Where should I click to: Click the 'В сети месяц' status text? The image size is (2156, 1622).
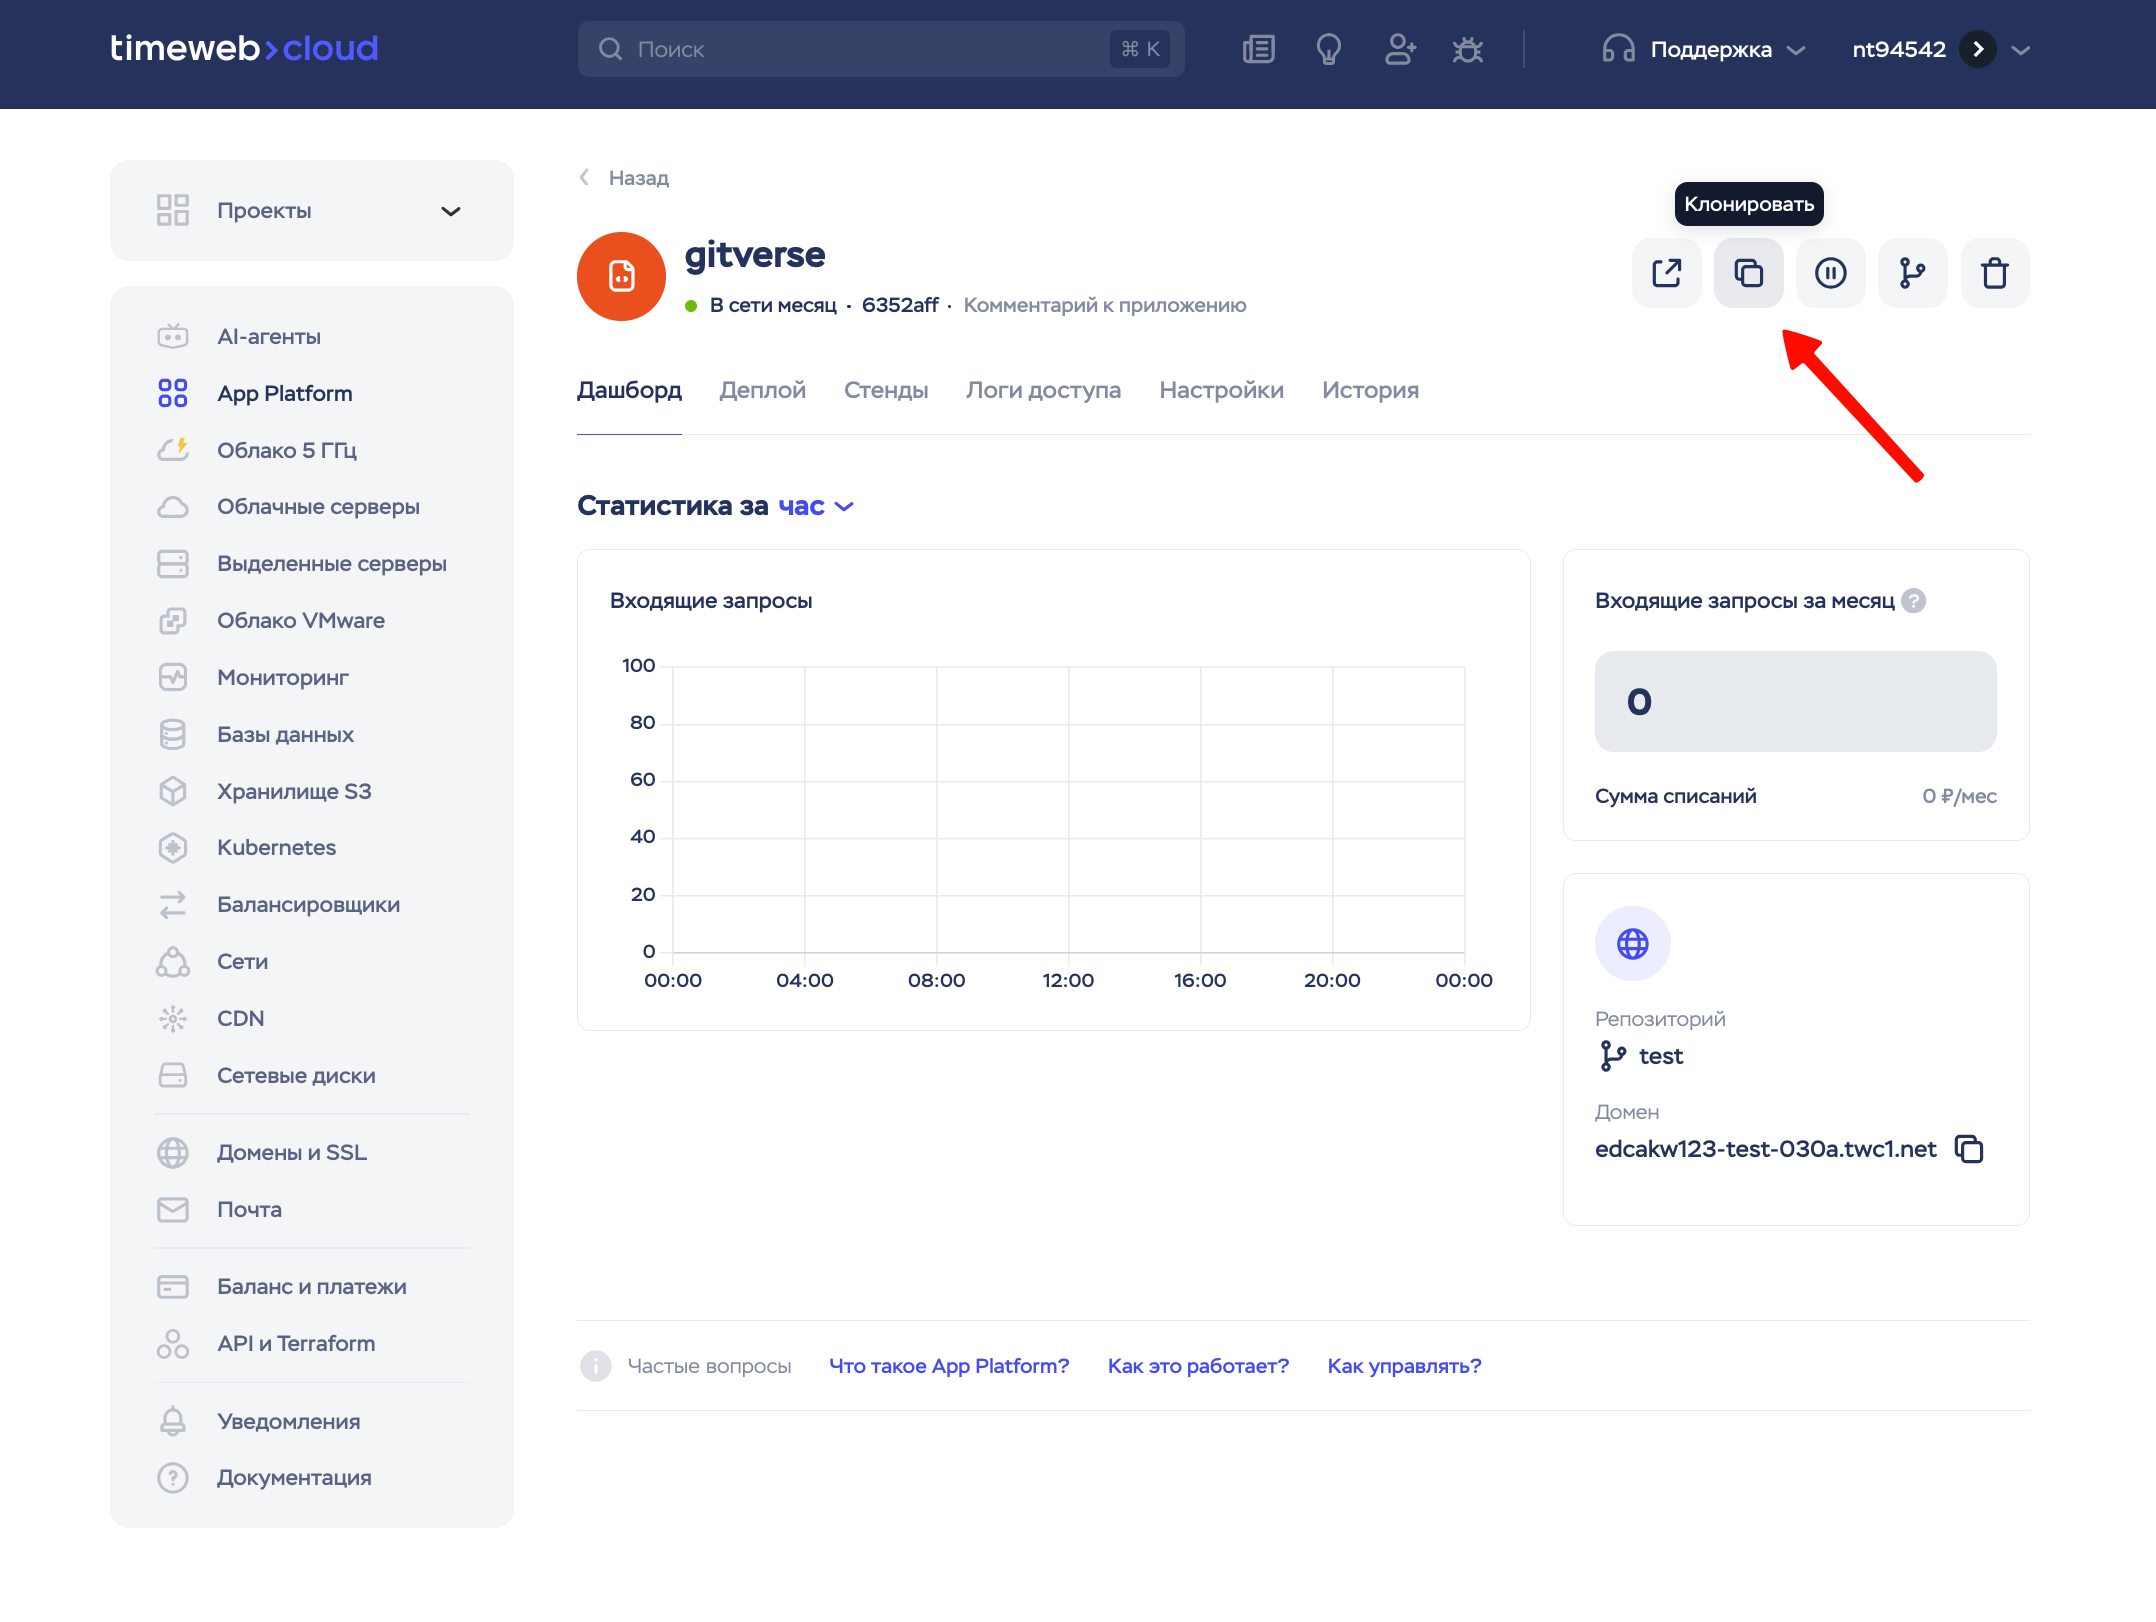[x=772, y=305]
